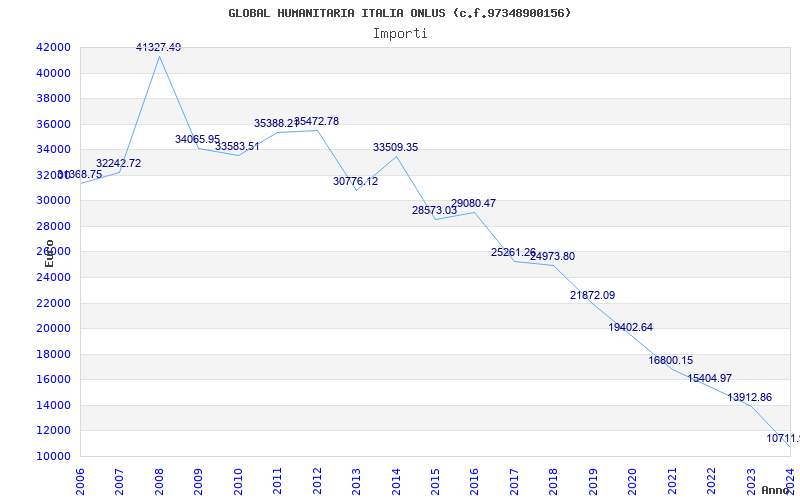Click the 2011 x-axis year label

click(278, 481)
